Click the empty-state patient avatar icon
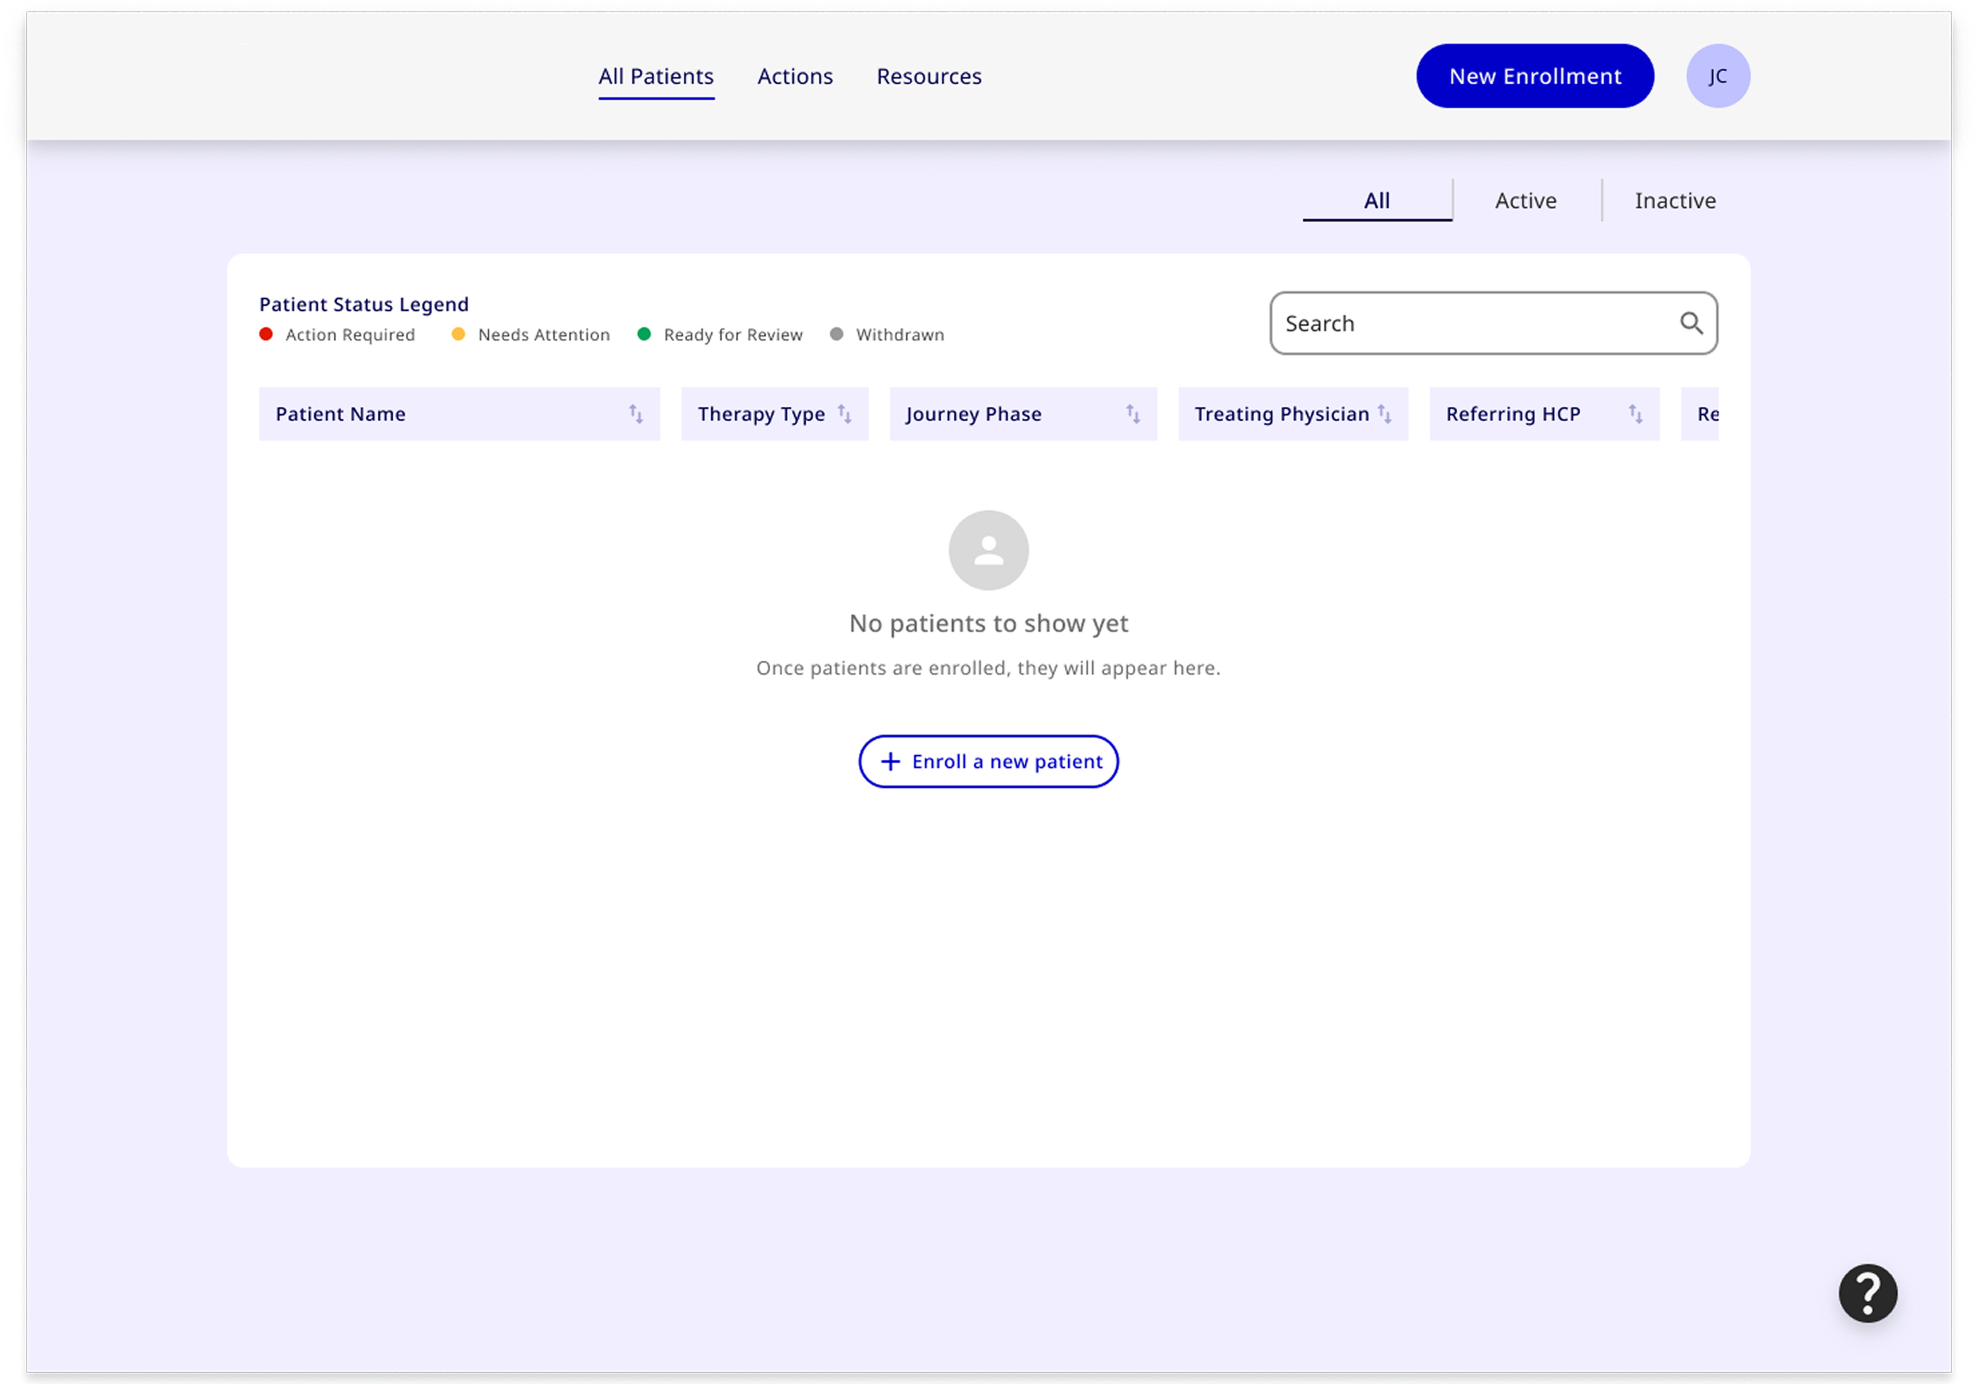 click(x=988, y=550)
